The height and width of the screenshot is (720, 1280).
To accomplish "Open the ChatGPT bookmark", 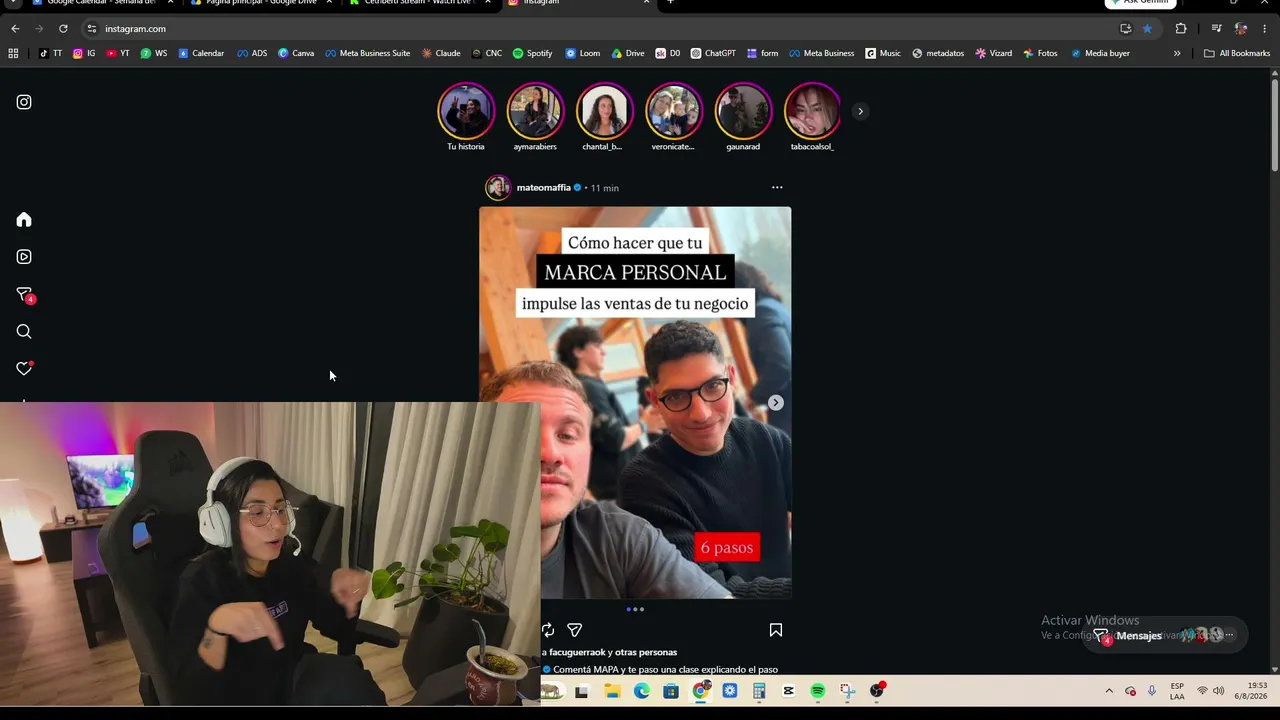I will (712, 53).
